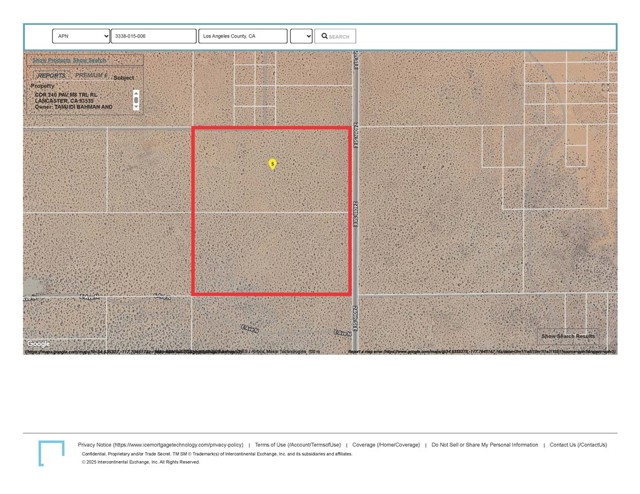The height and width of the screenshot is (494, 640).
Task: Click the LANCASTER, CA address line
Action: tap(64, 101)
